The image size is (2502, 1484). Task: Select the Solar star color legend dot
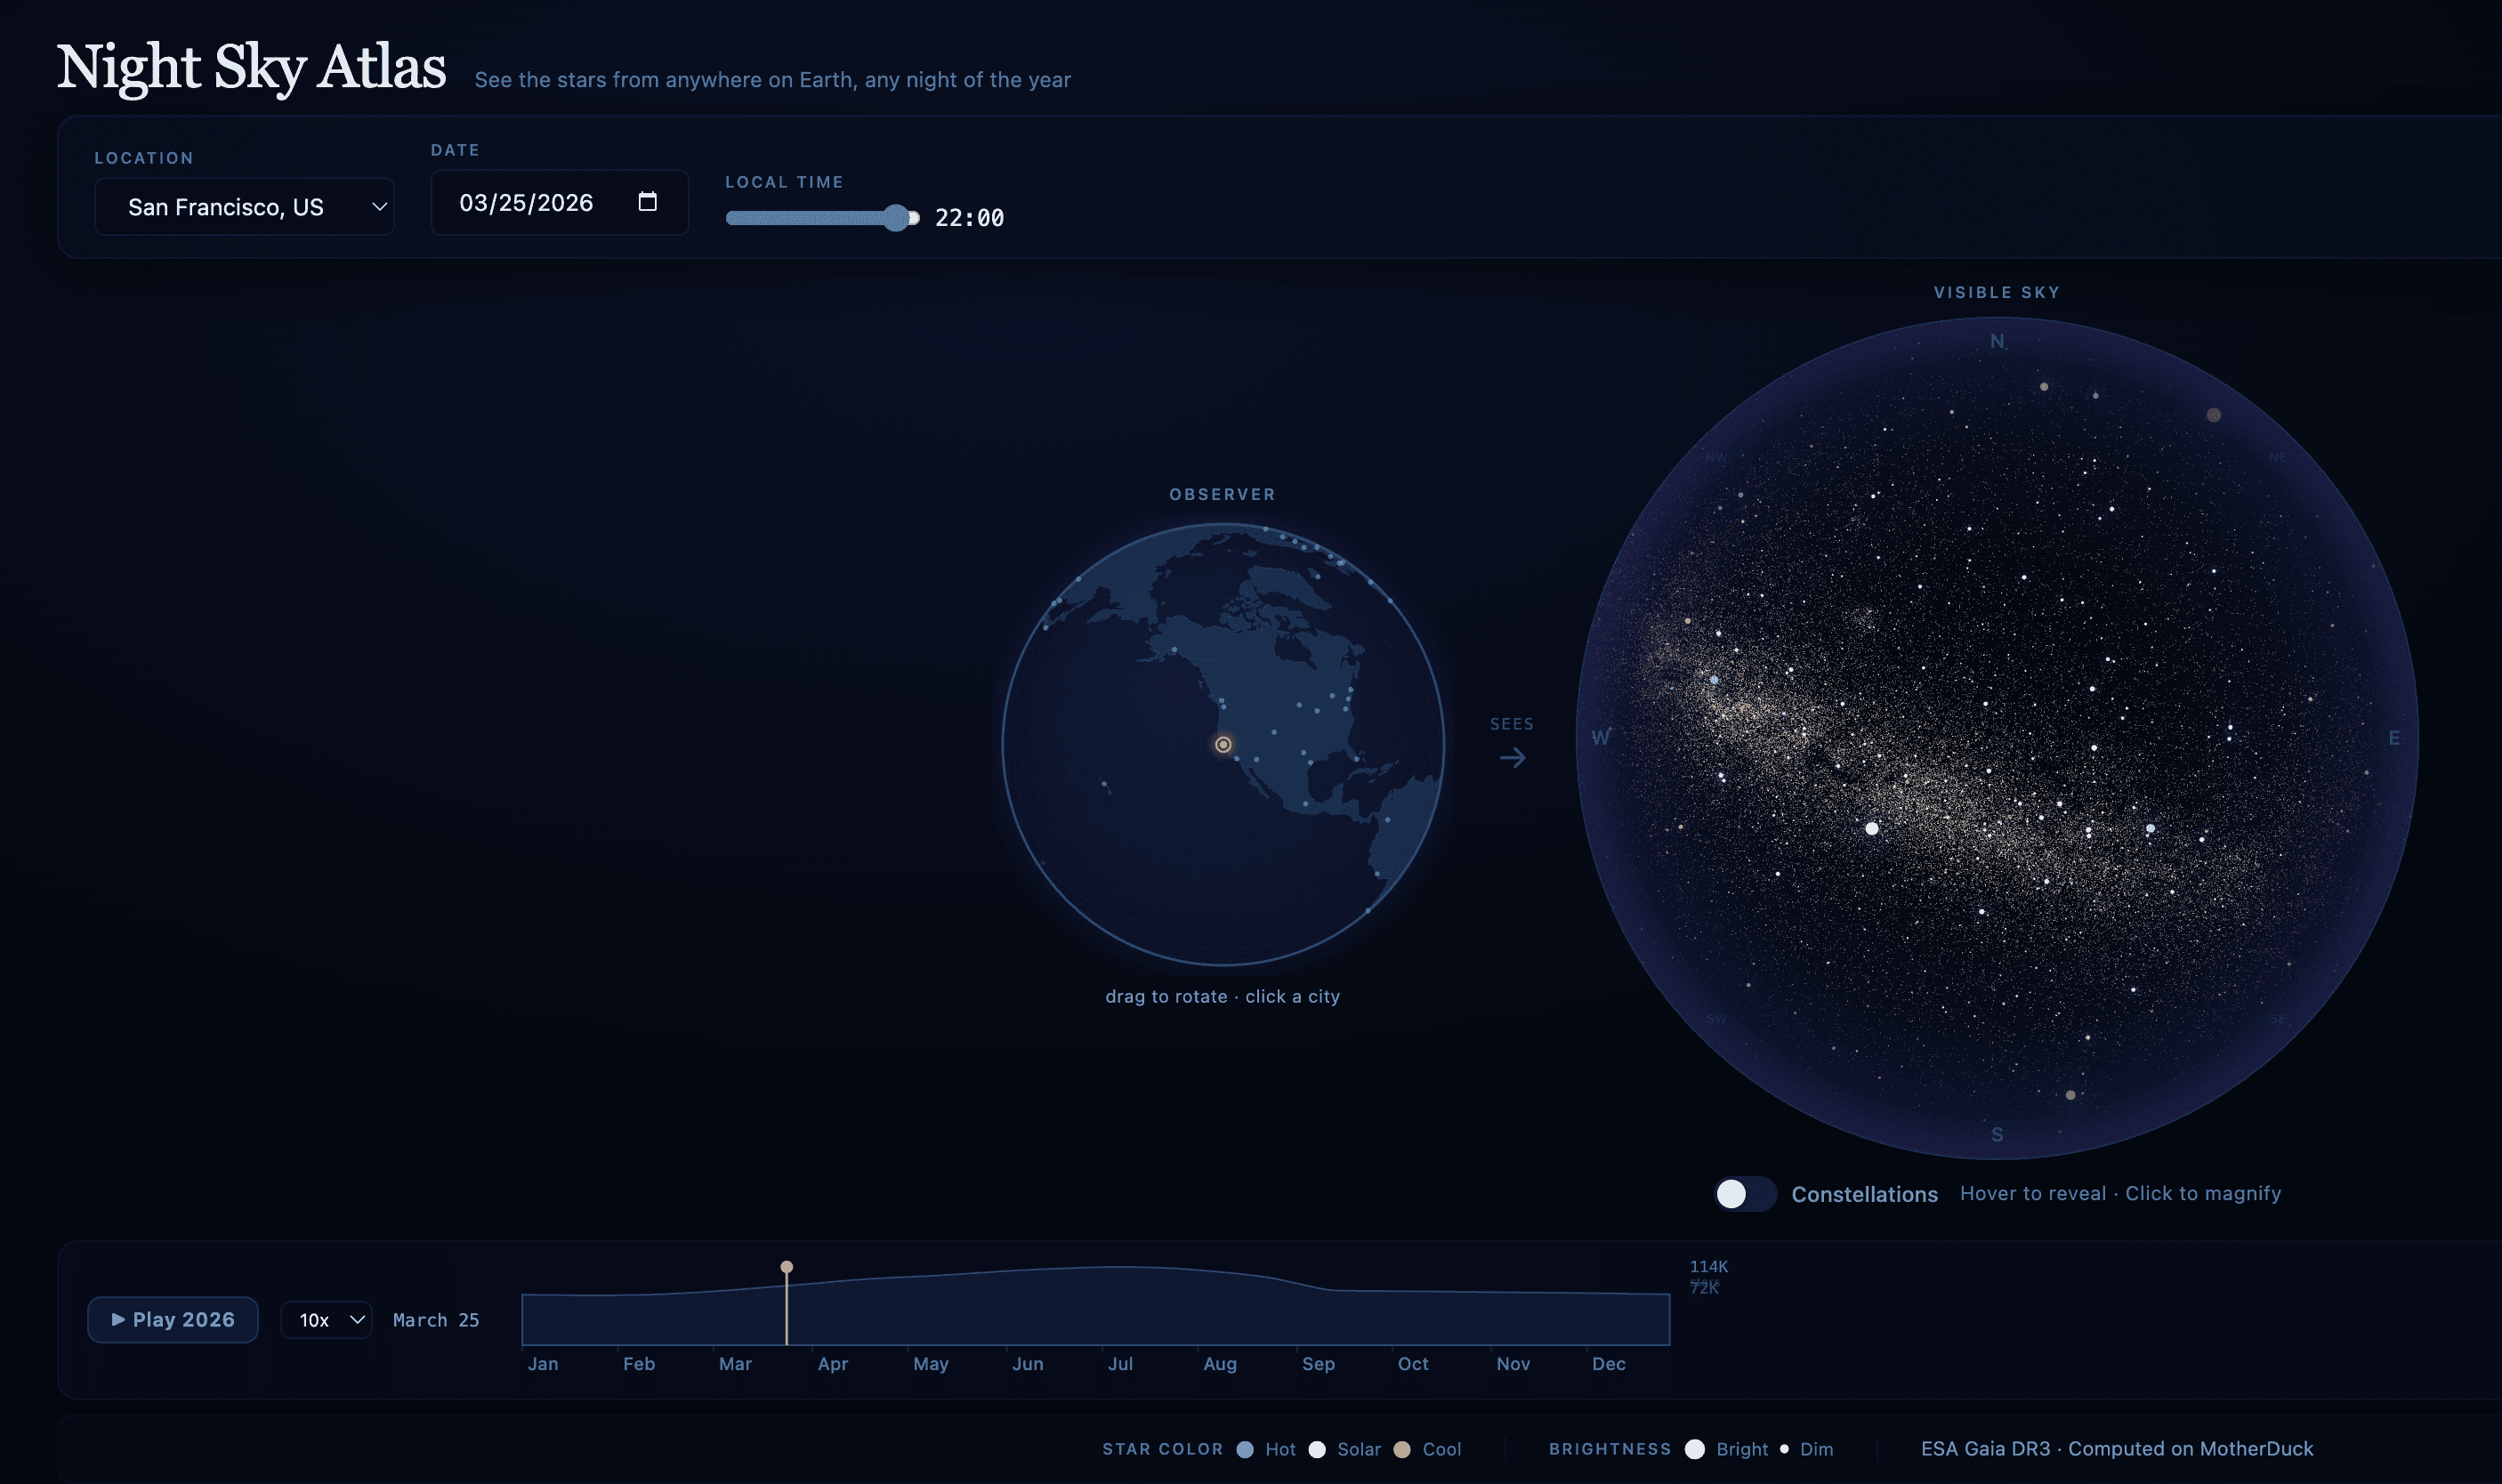1318,1449
